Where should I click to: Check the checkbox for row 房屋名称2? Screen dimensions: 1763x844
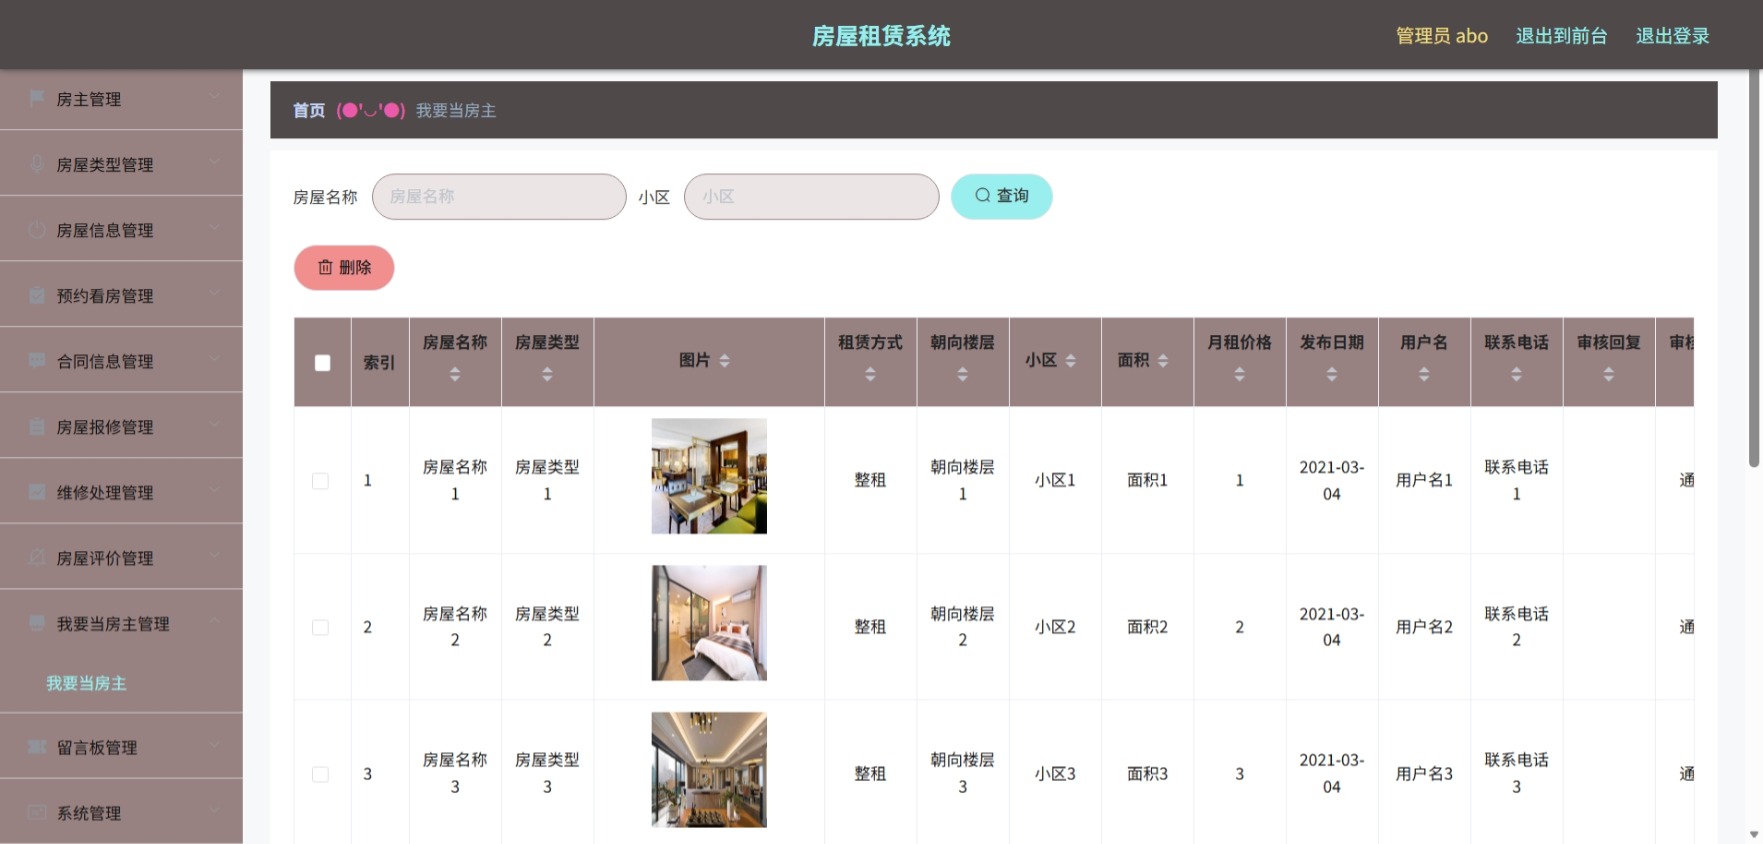pyautogui.click(x=320, y=627)
